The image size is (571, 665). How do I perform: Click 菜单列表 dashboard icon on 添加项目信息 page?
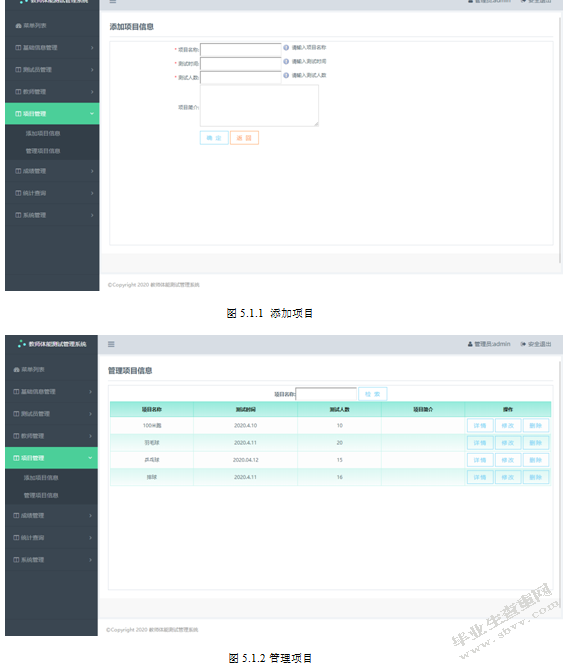18,25
